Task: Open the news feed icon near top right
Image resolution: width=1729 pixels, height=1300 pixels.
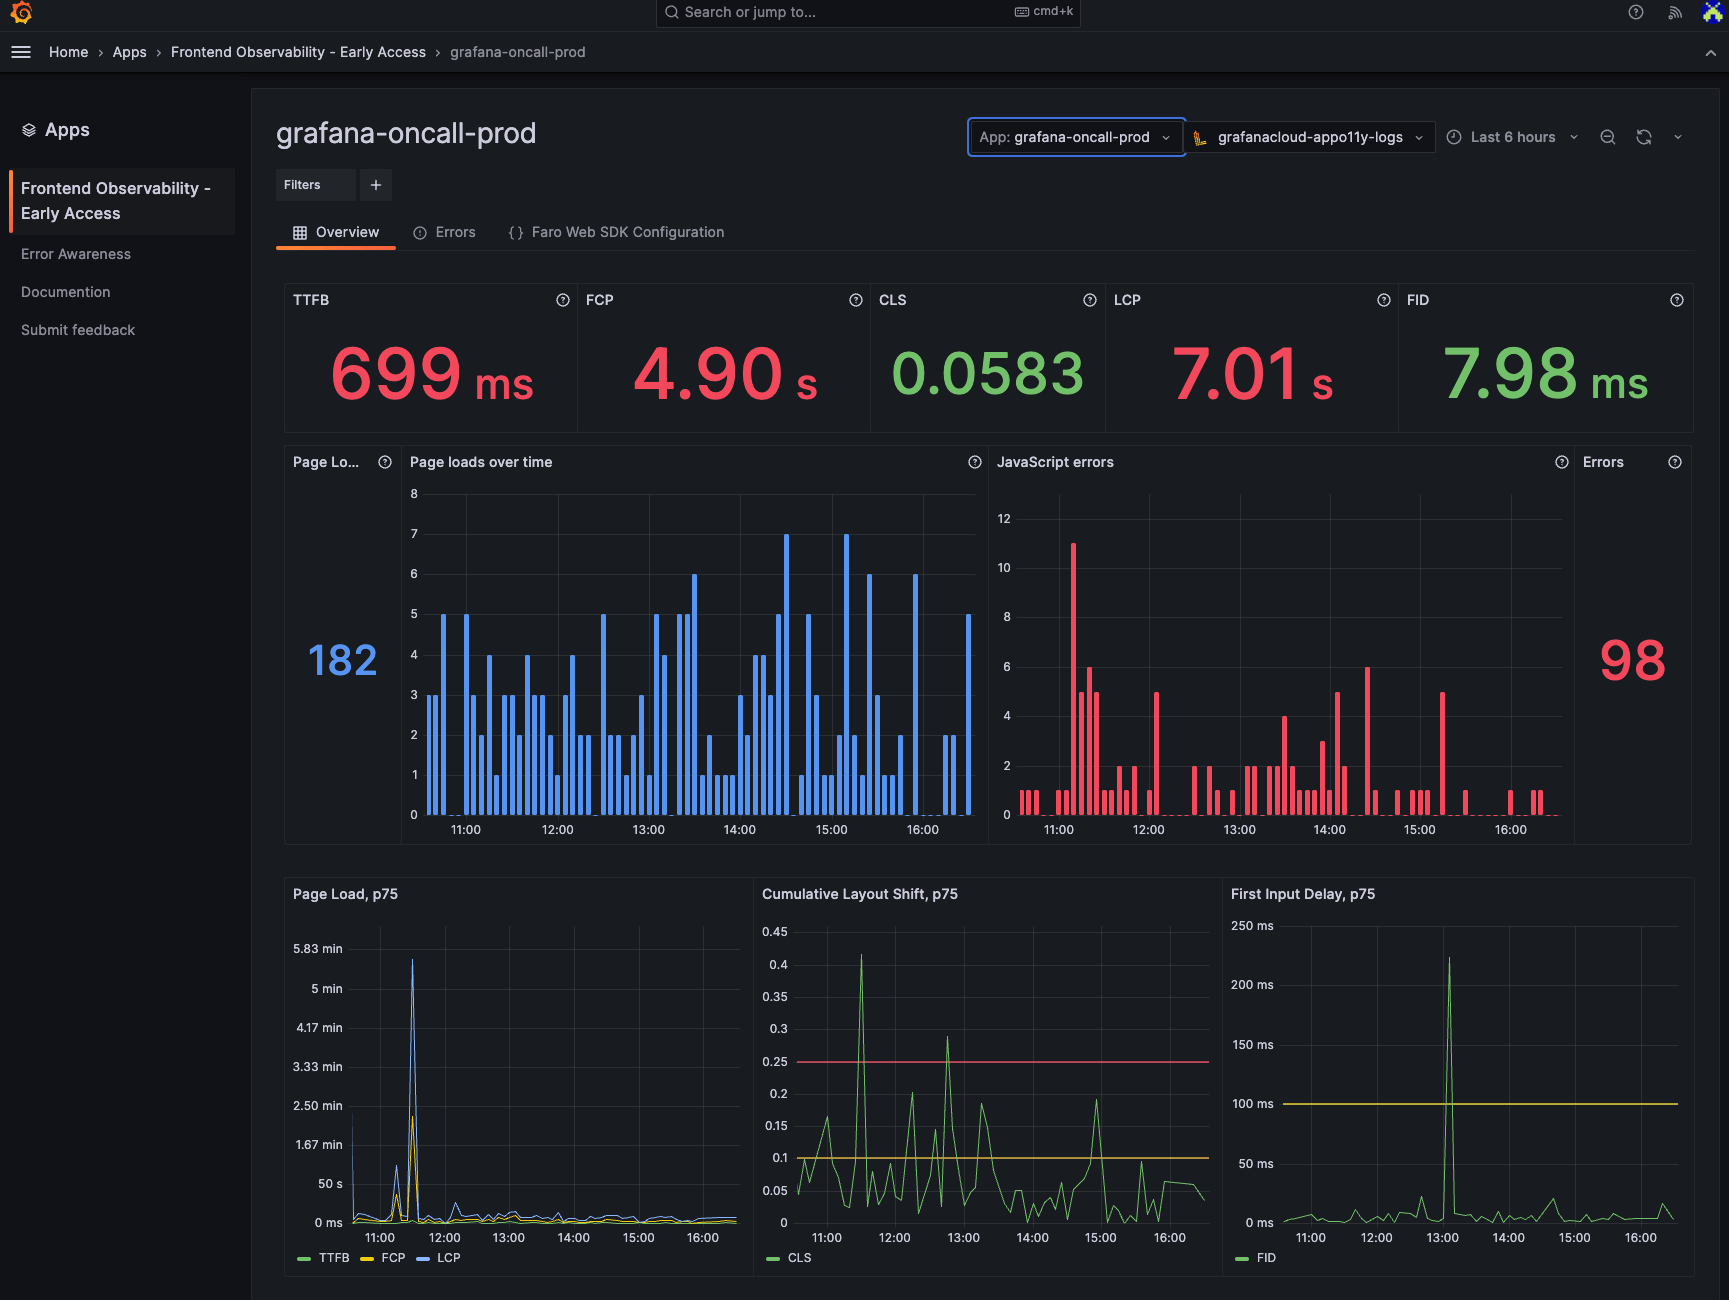Action: 1675,12
